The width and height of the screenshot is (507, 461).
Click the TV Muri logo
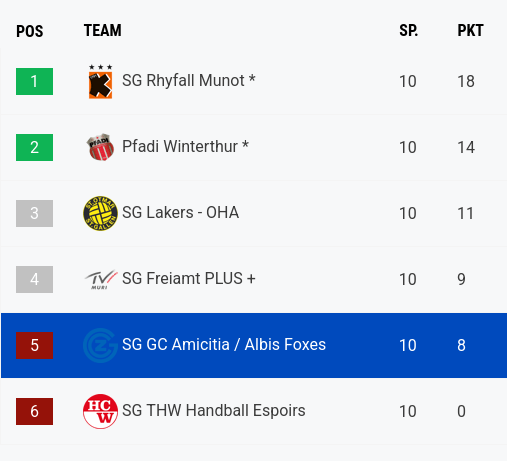pos(100,279)
